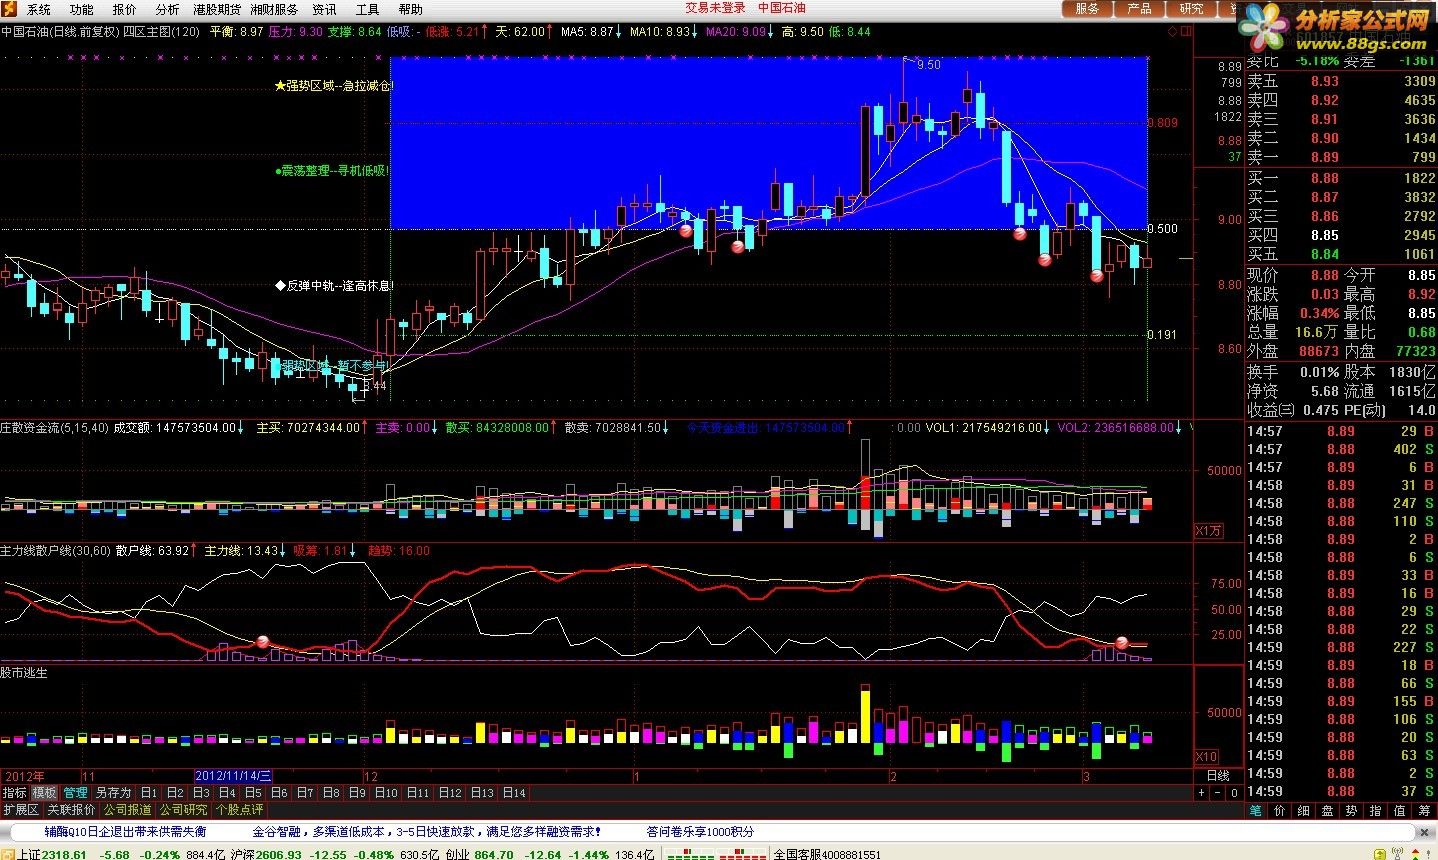Screen dimensions: 1438x860
Task: Select the 日7 template tab
Action: pos(305,792)
